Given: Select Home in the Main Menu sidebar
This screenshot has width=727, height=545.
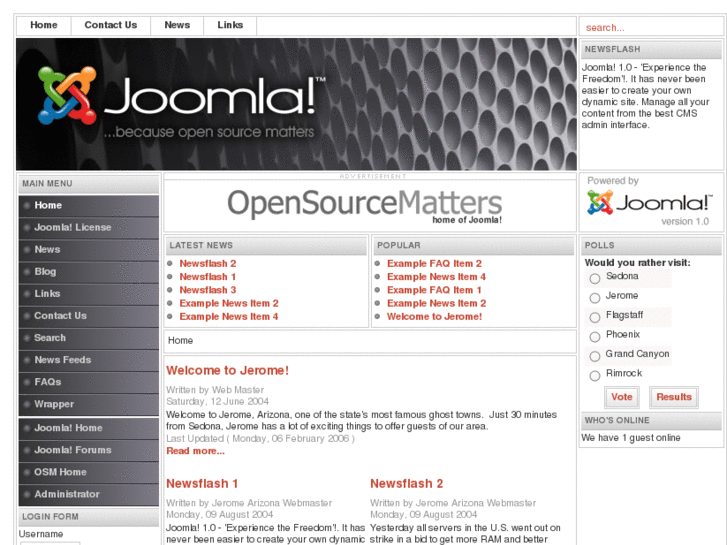Looking at the screenshot, I should [x=89, y=205].
